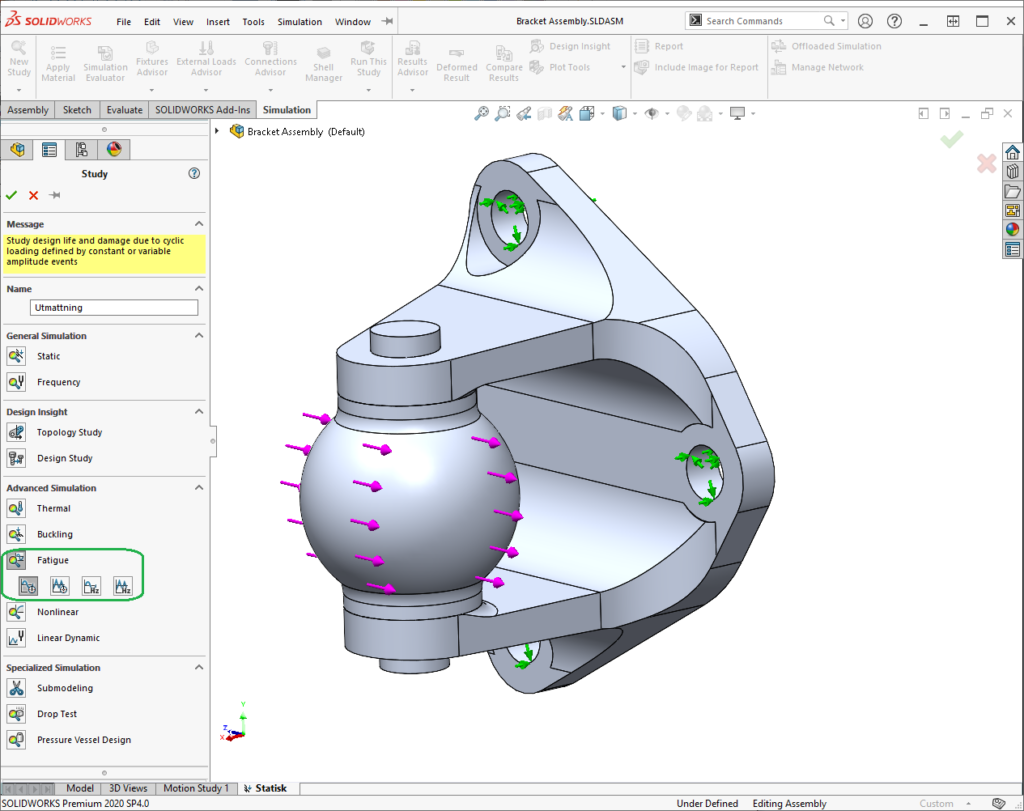The image size is (1024, 811).
Task: Open the Appearances tab in task pane
Action: 1012,229
